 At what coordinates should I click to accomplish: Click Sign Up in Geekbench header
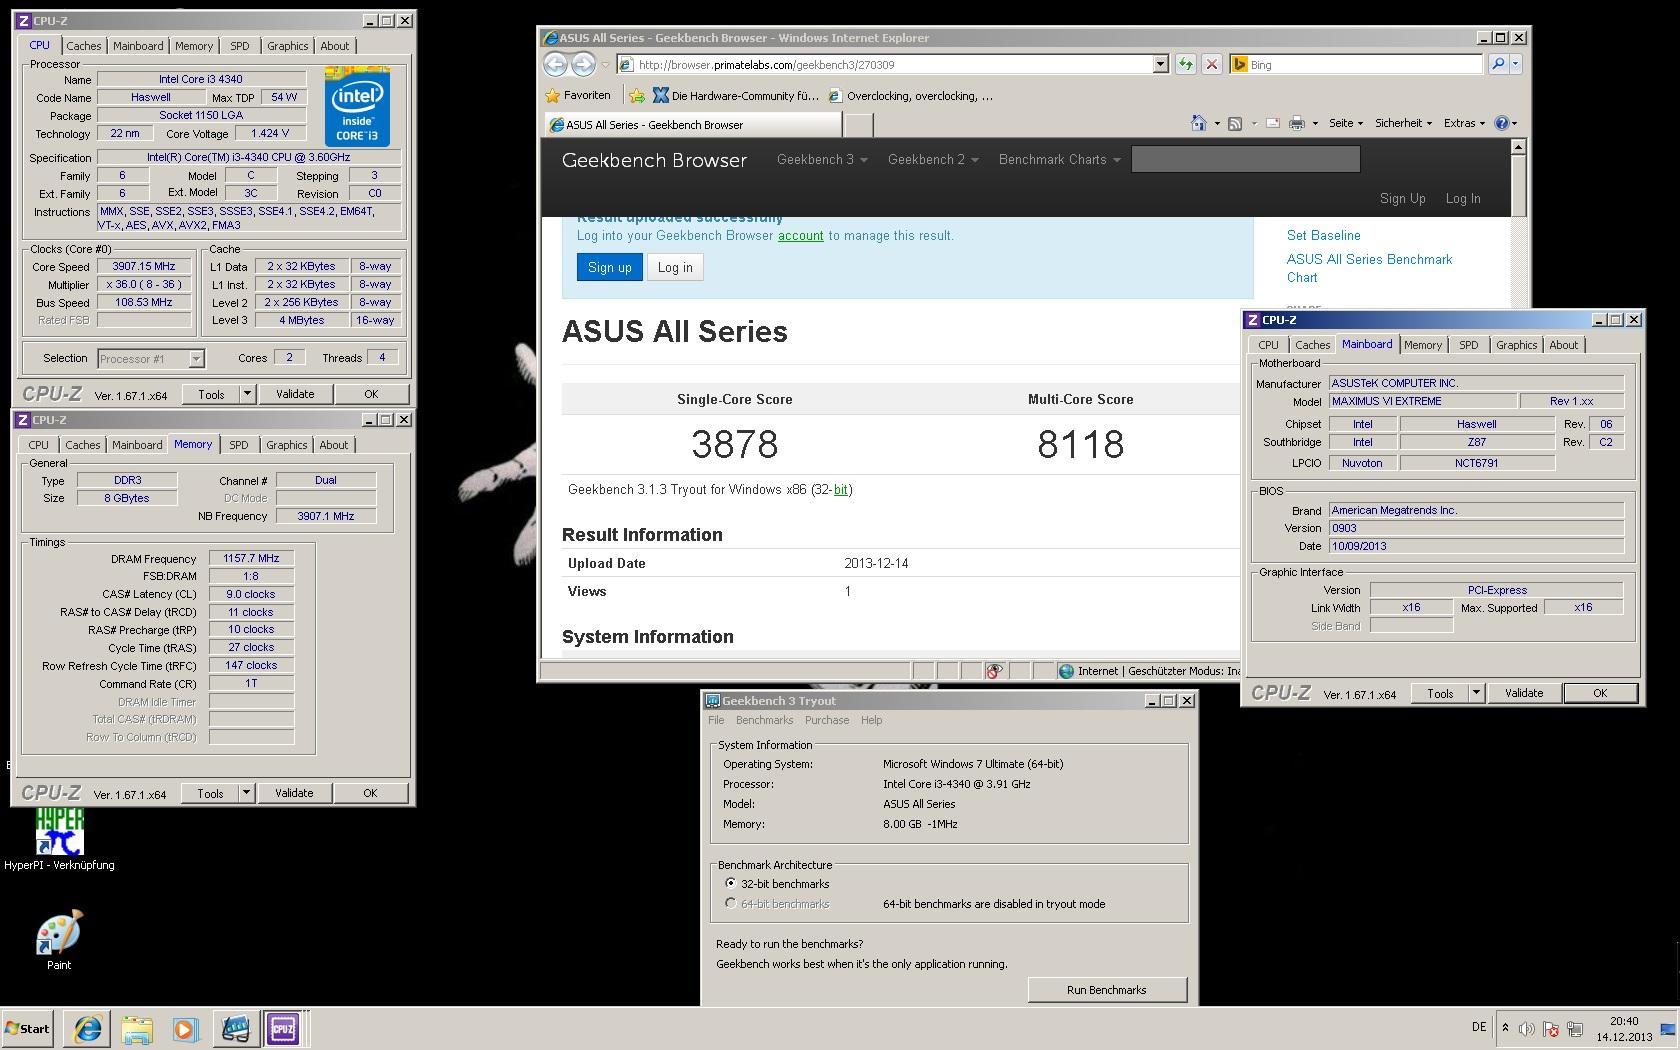(1402, 198)
